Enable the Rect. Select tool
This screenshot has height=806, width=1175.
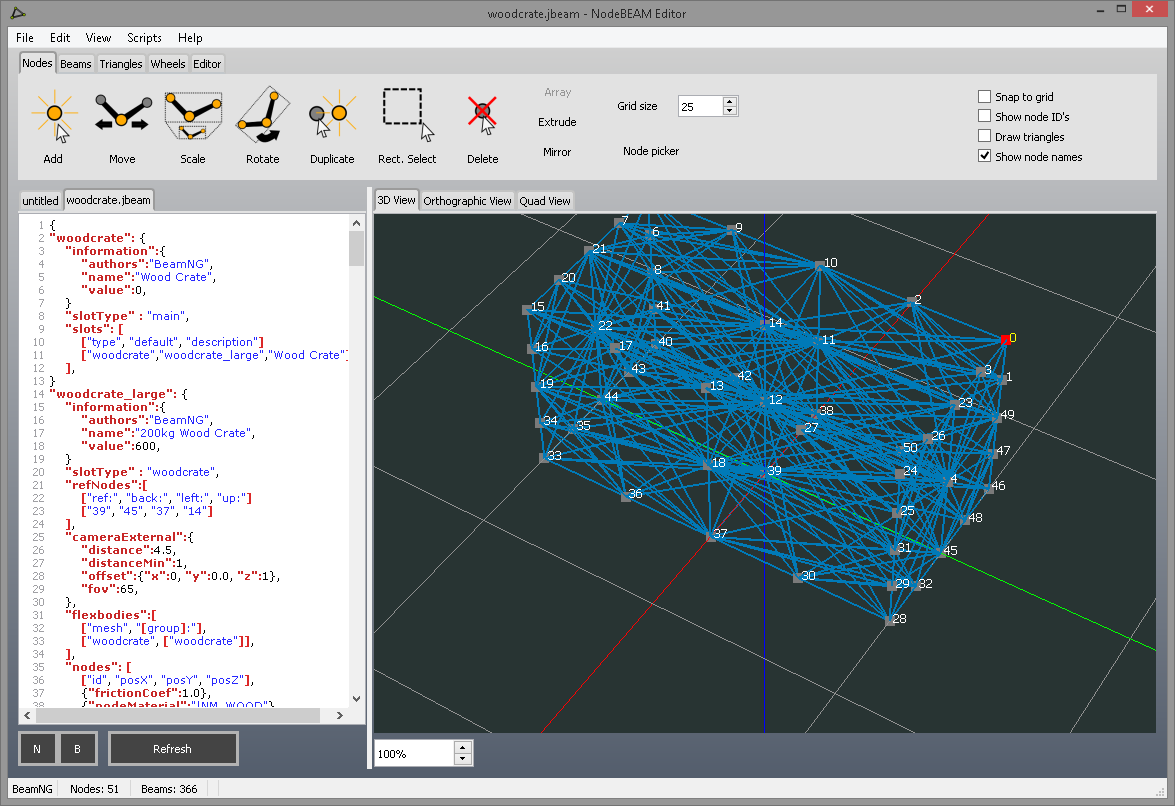pyautogui.click(x=407, y=125)
